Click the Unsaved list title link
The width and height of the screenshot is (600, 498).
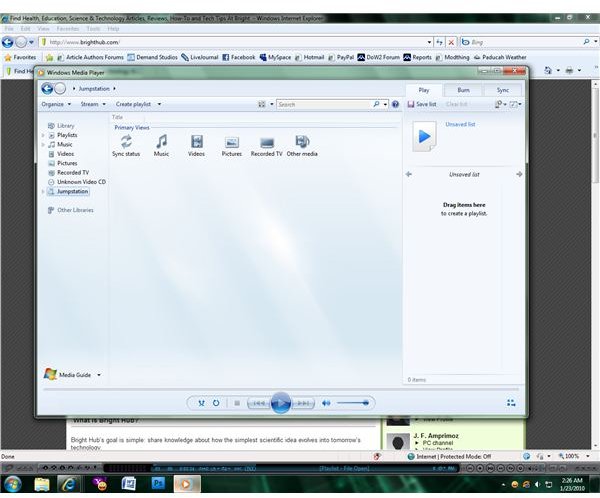(460, 124)
